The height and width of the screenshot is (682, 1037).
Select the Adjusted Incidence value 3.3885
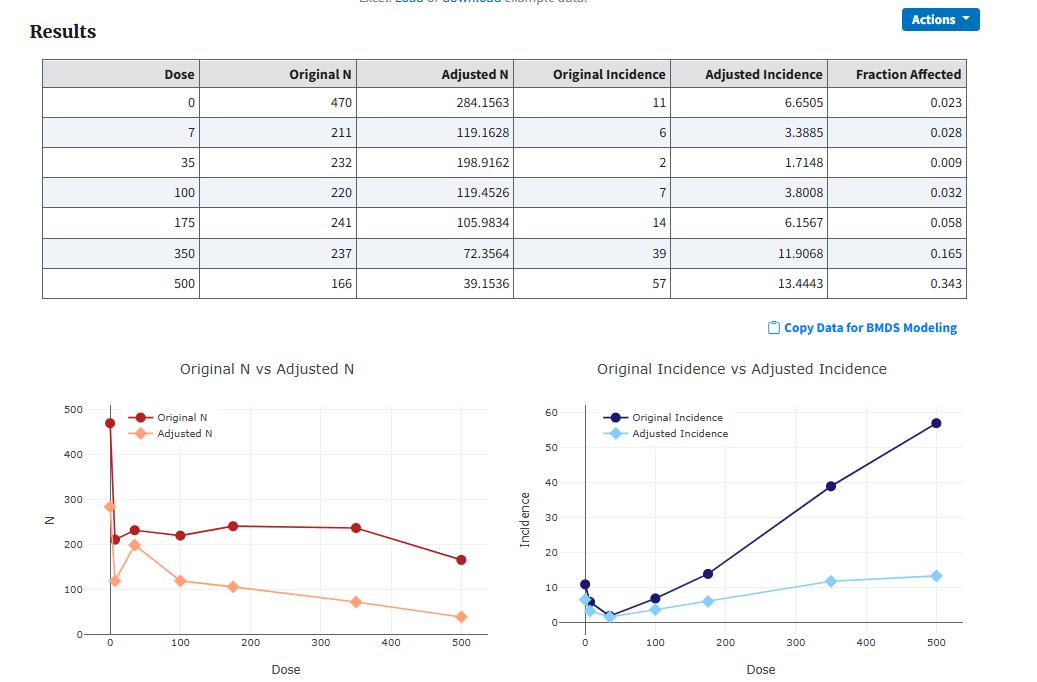coord(804,132)
